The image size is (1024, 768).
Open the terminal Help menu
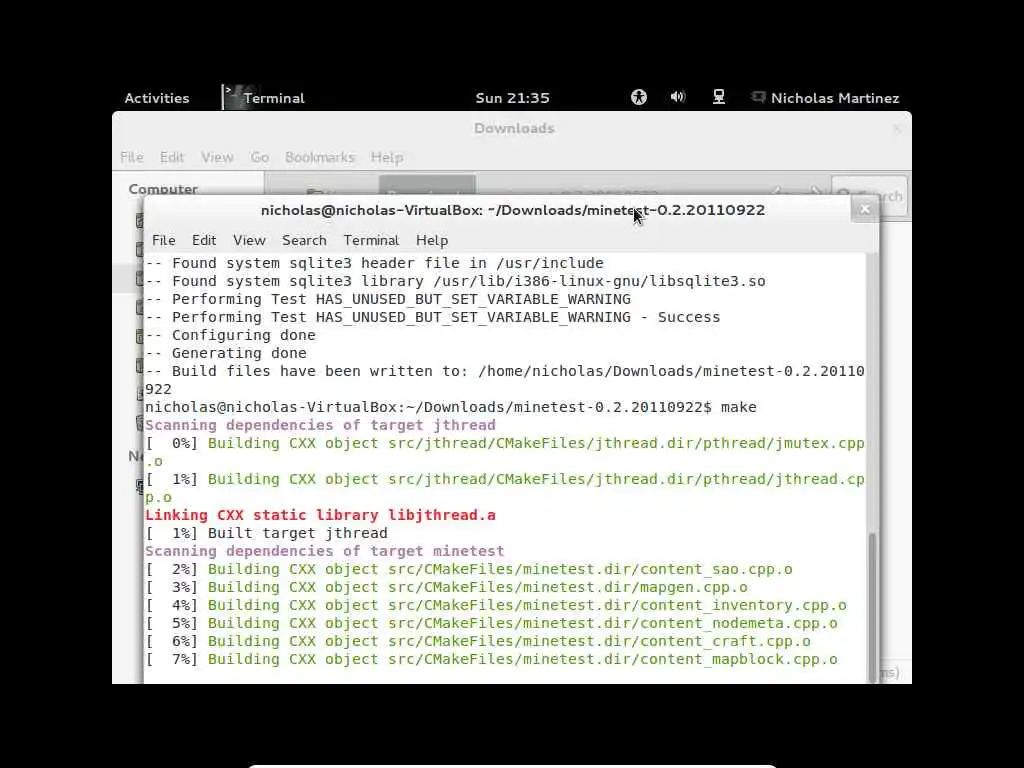click(432, 240)
